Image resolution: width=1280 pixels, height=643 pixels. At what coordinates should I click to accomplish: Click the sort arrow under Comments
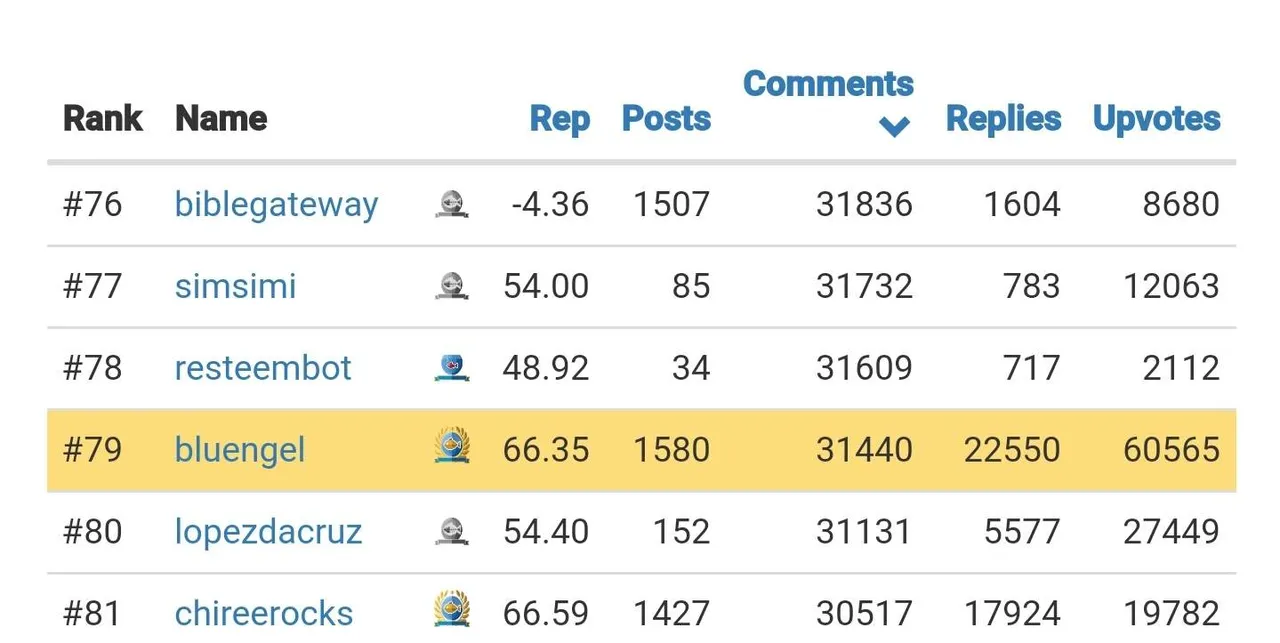click(894, 126)
